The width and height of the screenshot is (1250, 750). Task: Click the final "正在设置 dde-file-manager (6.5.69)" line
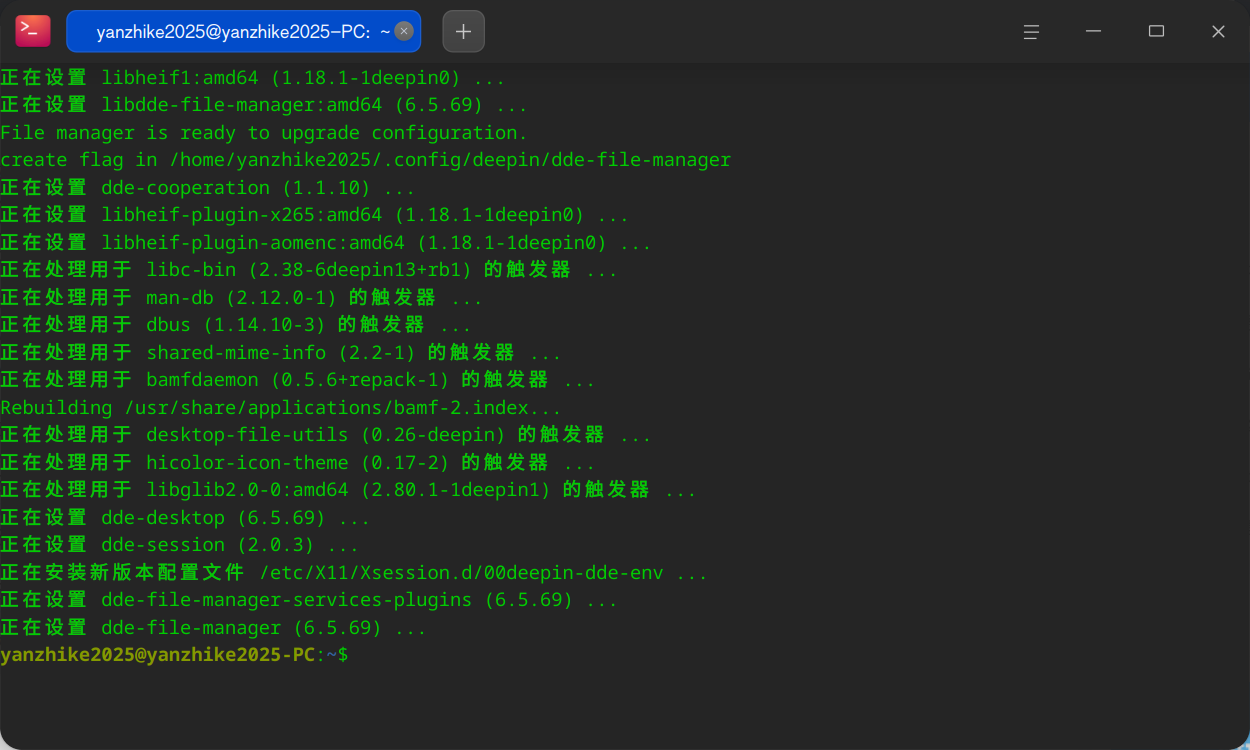[x=214, y=628]
